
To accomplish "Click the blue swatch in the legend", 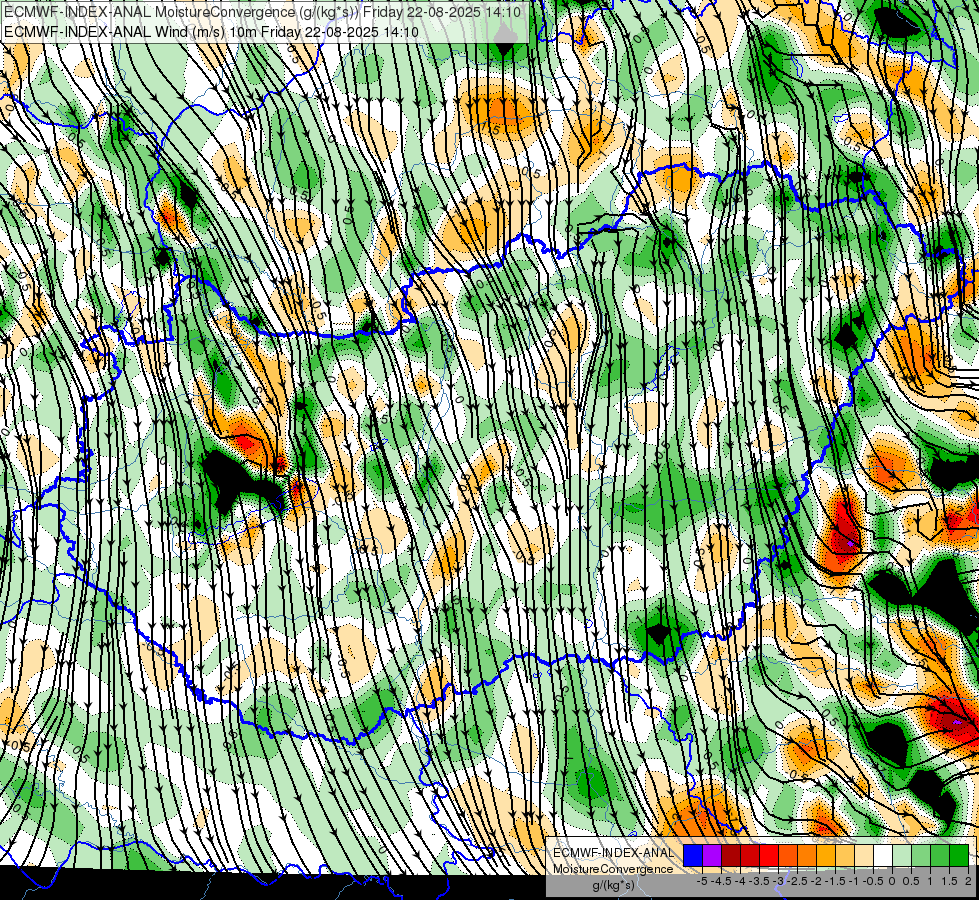I will coord(693,855).
